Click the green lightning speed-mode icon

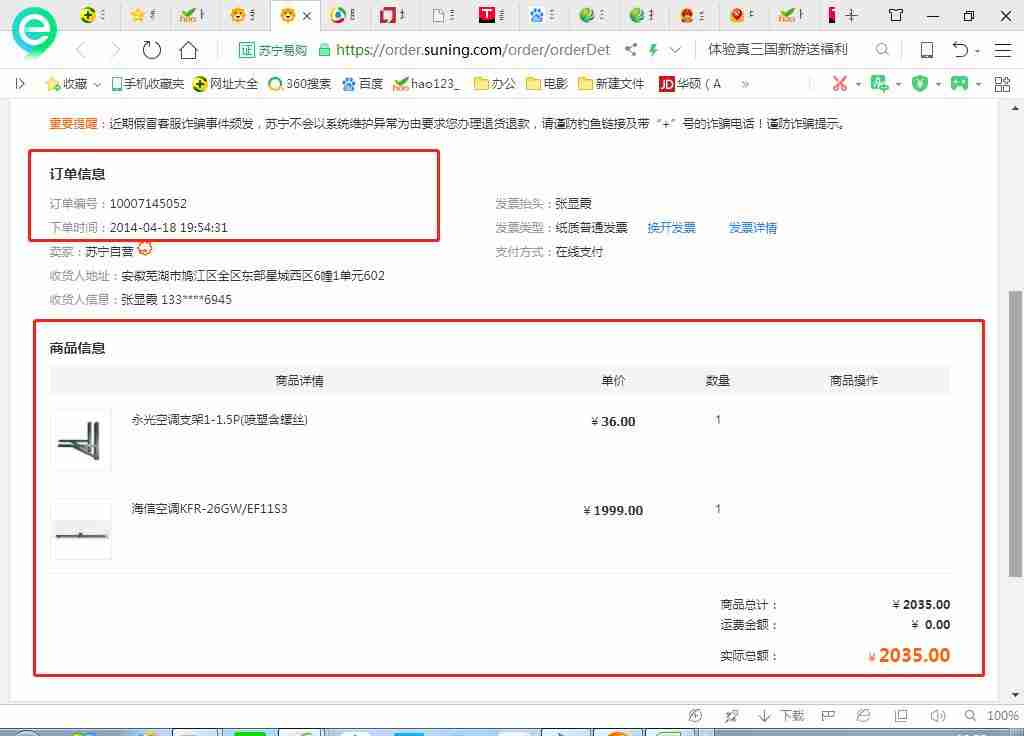pos(653,49)
